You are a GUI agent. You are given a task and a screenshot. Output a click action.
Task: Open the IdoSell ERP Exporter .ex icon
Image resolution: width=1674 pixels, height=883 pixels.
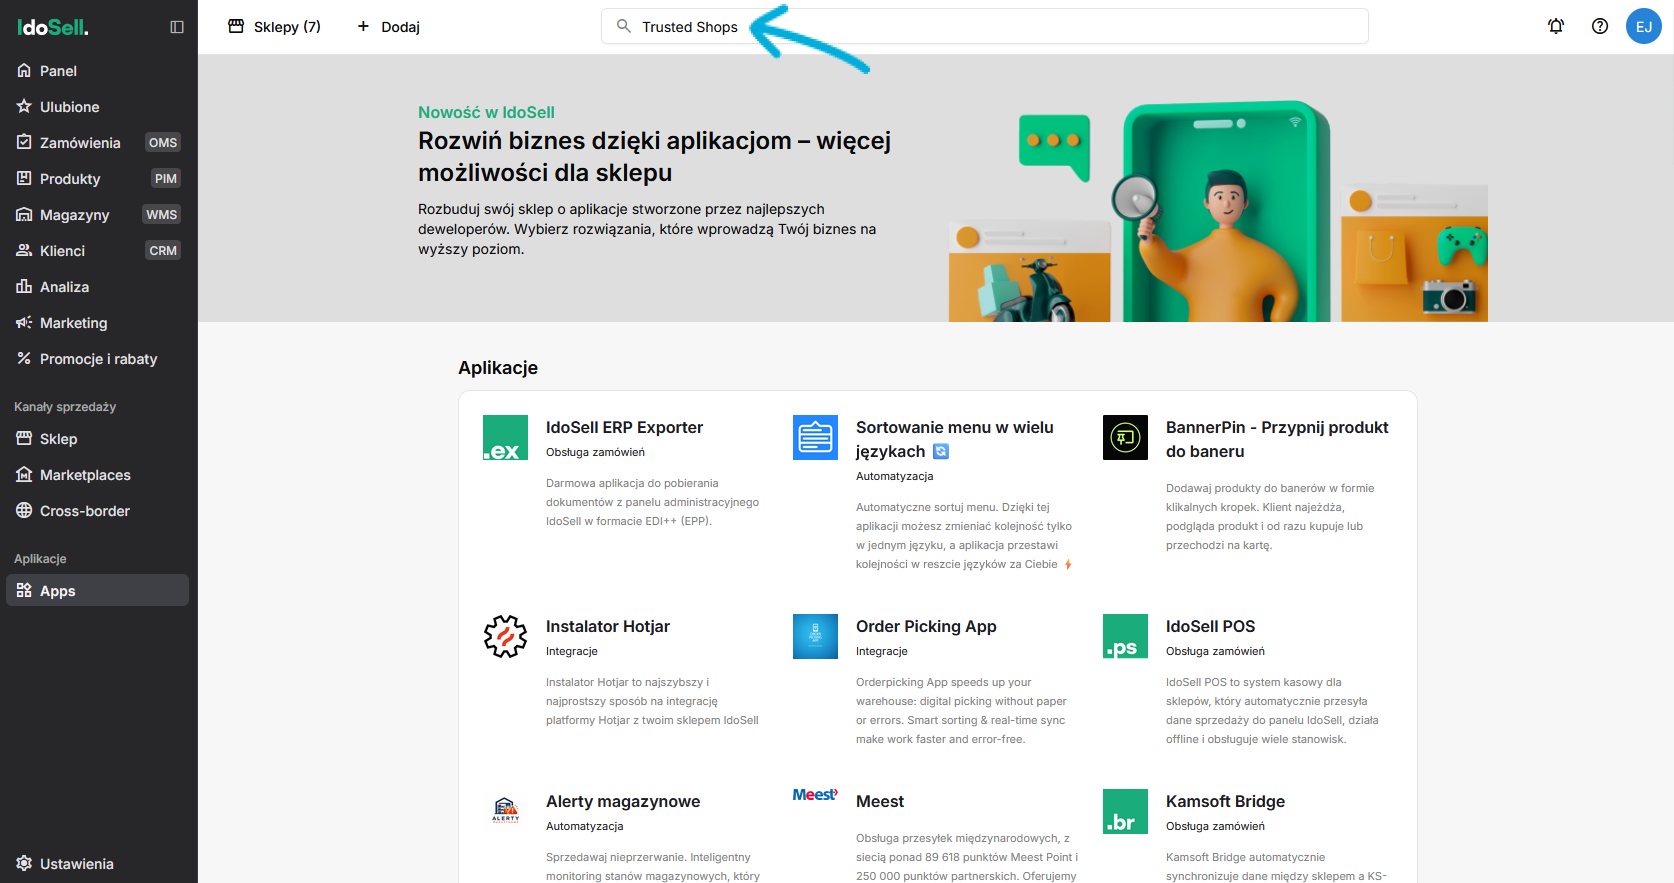[x=505, y=437]
